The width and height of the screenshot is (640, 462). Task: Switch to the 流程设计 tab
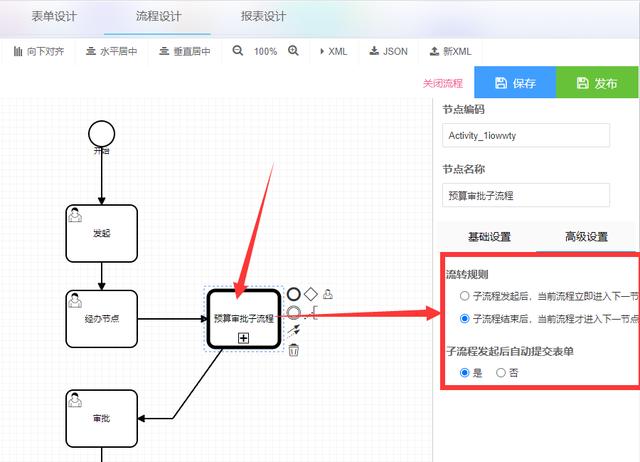[x=158, y=16]
